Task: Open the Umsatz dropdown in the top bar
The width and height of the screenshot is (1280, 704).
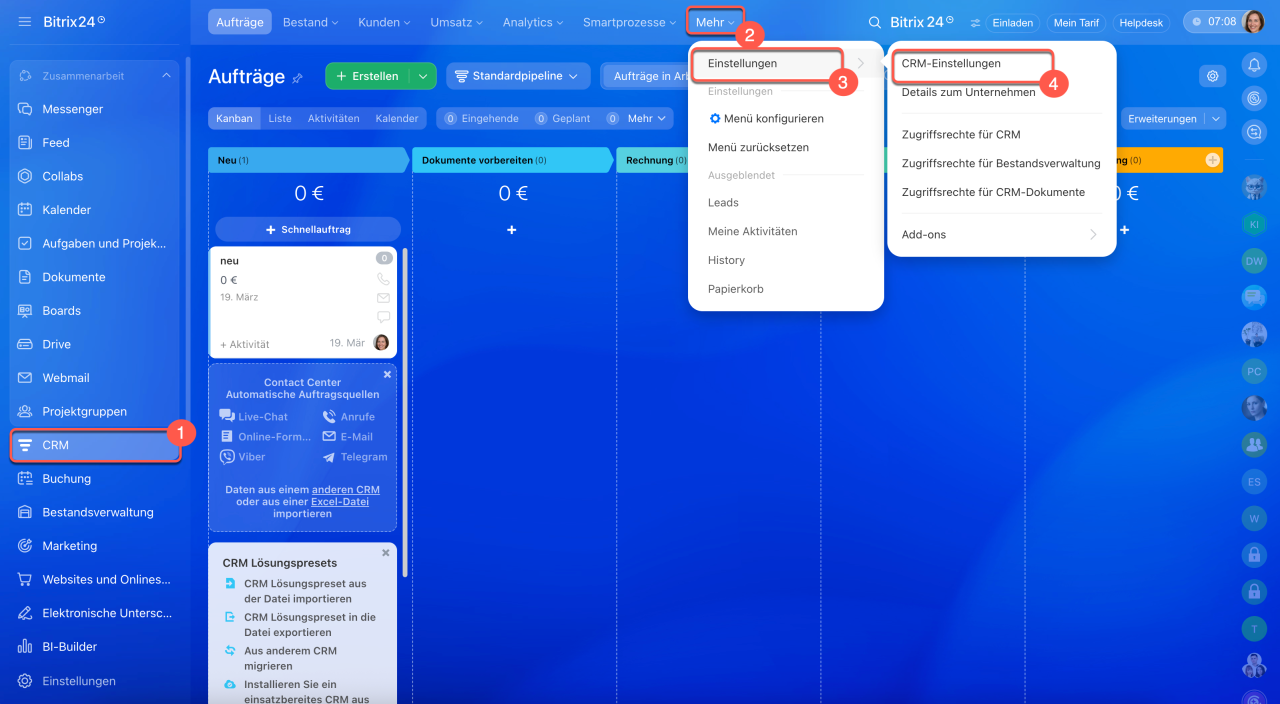Action: [x=457, y=22]
